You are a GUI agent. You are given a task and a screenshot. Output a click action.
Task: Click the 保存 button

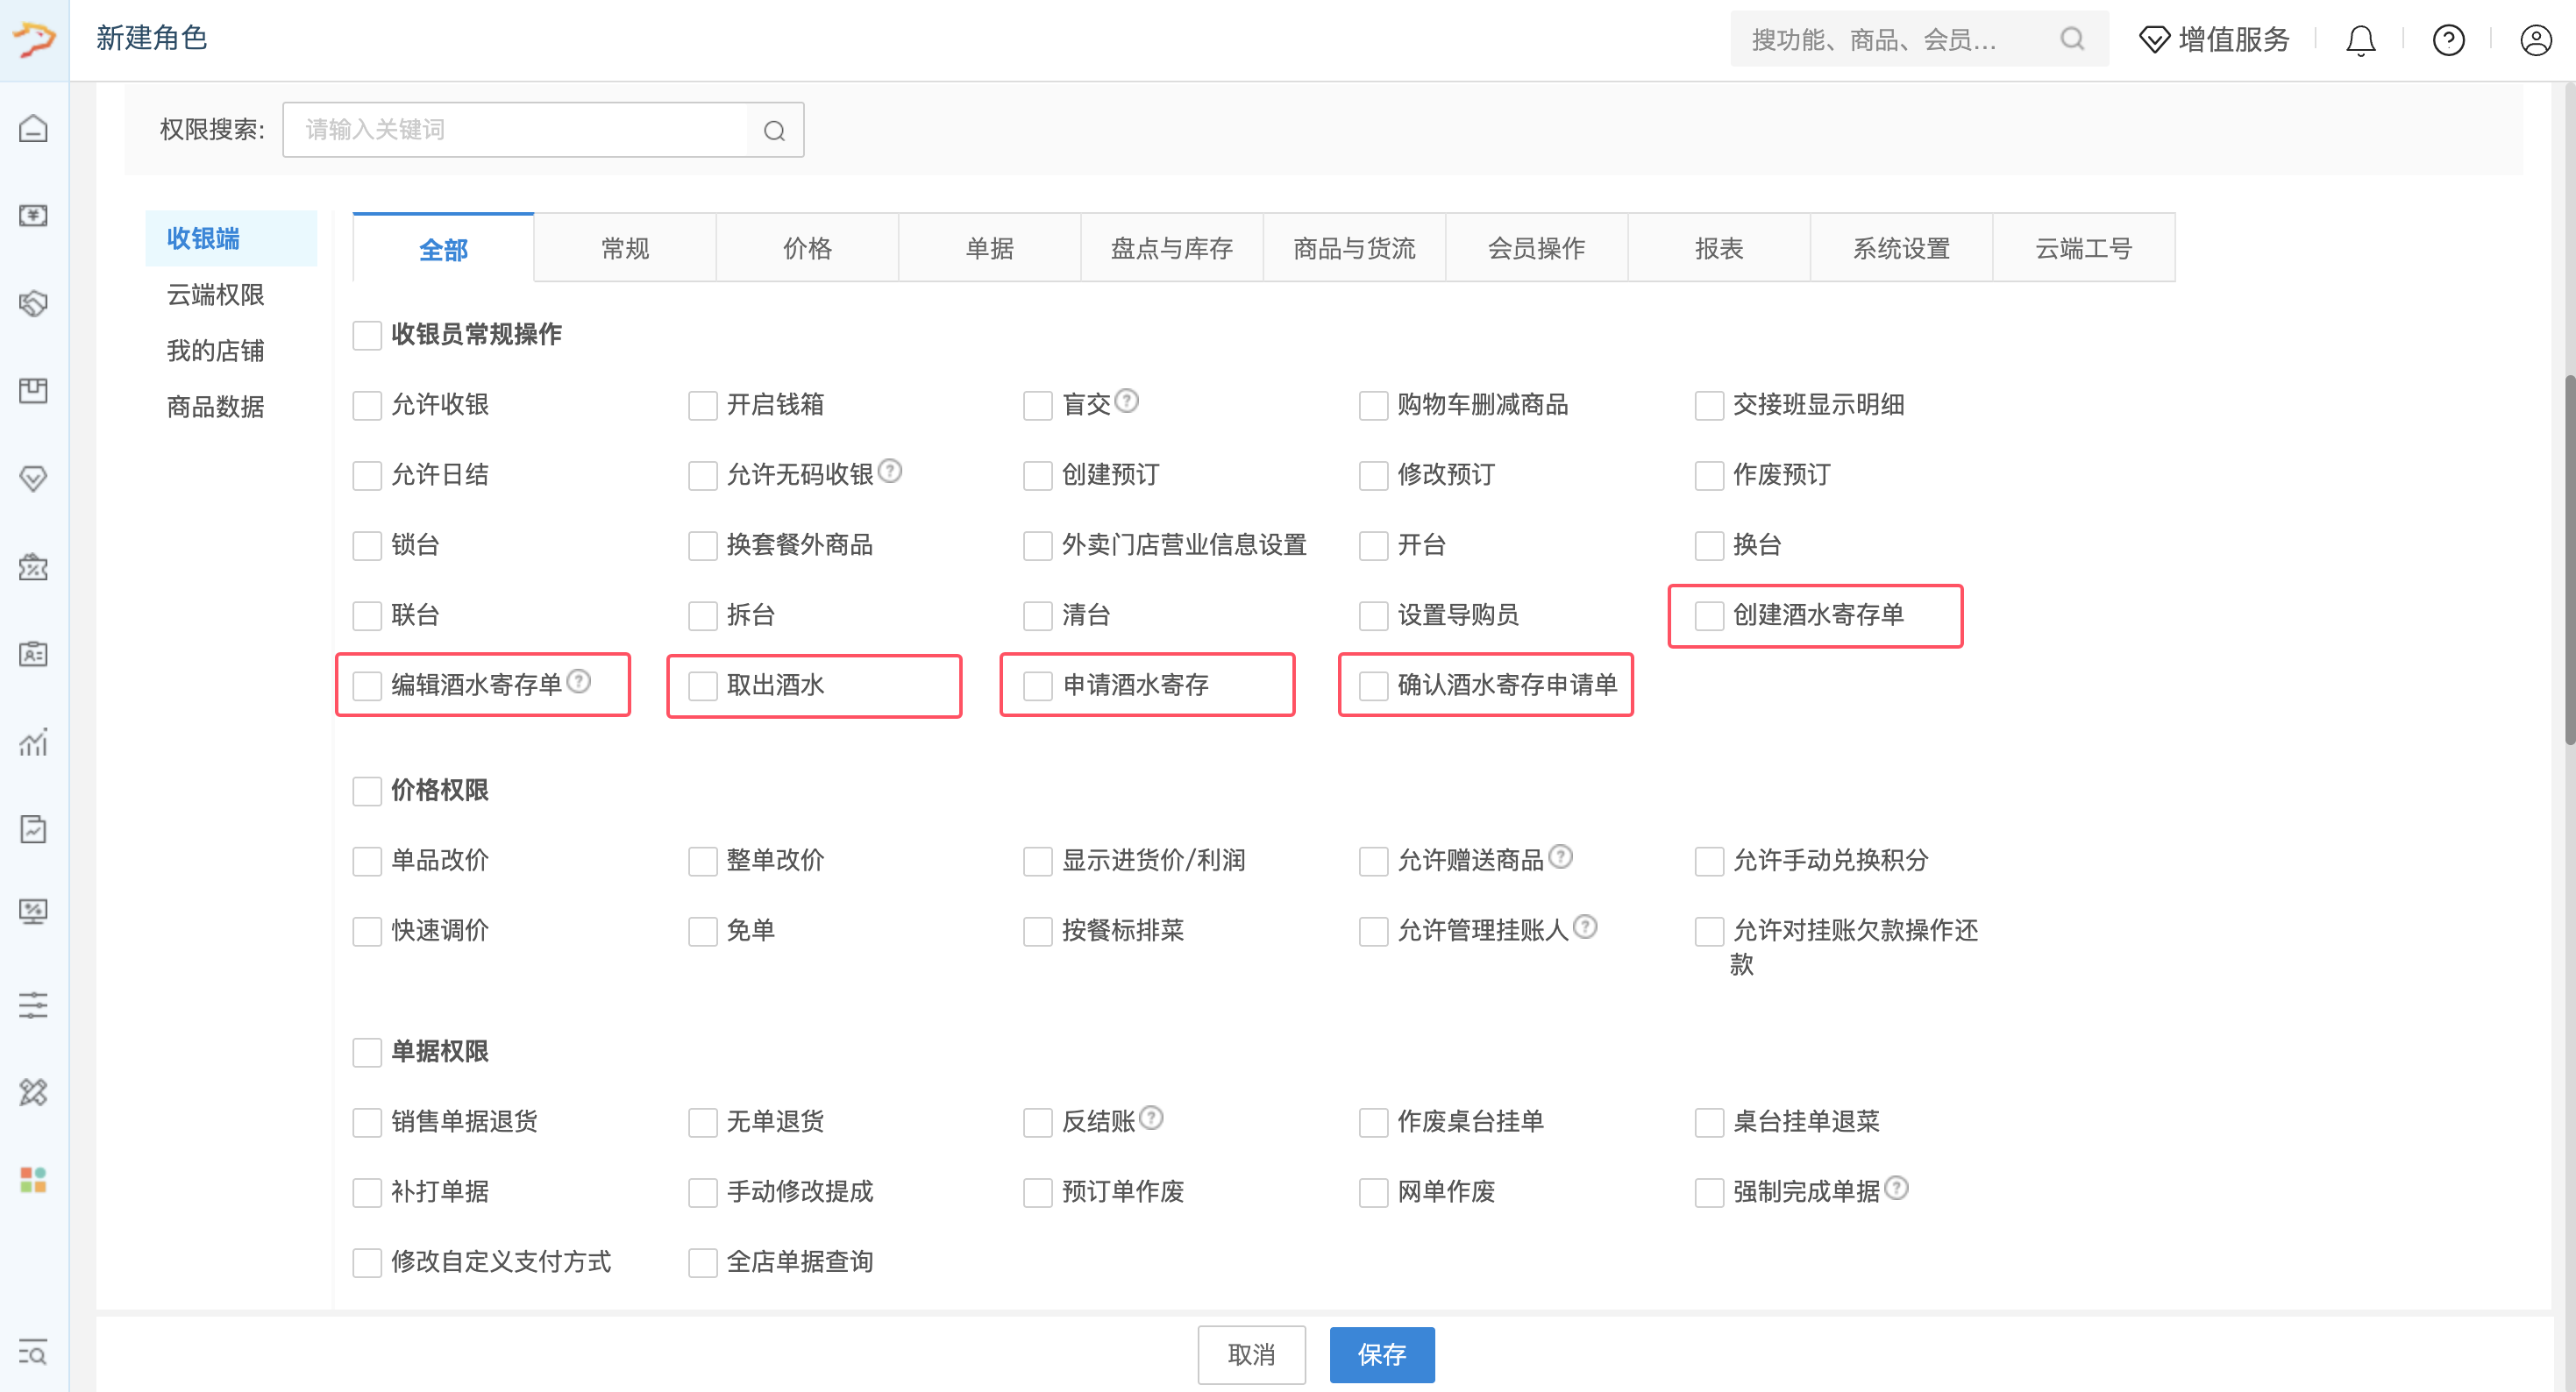1382,1354
